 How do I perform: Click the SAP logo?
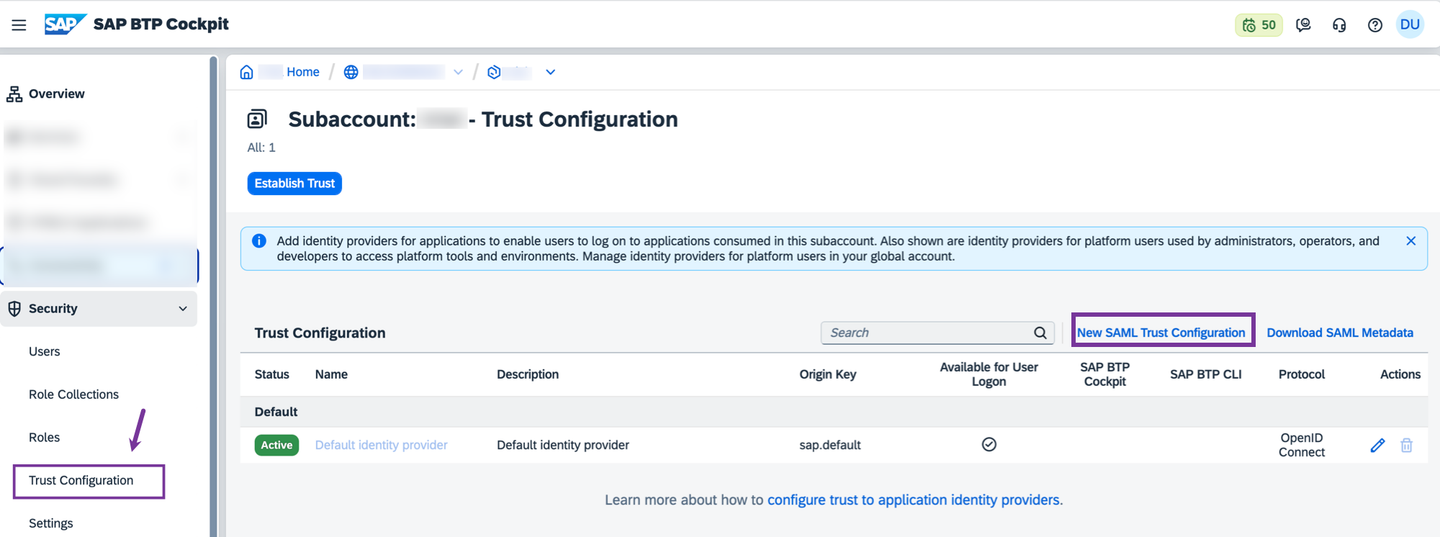[x=64, y=25]
